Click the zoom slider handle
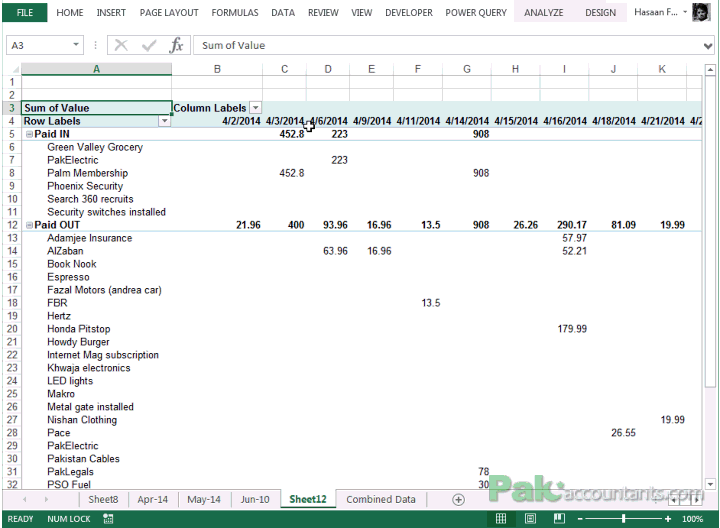 pos(623,519)
